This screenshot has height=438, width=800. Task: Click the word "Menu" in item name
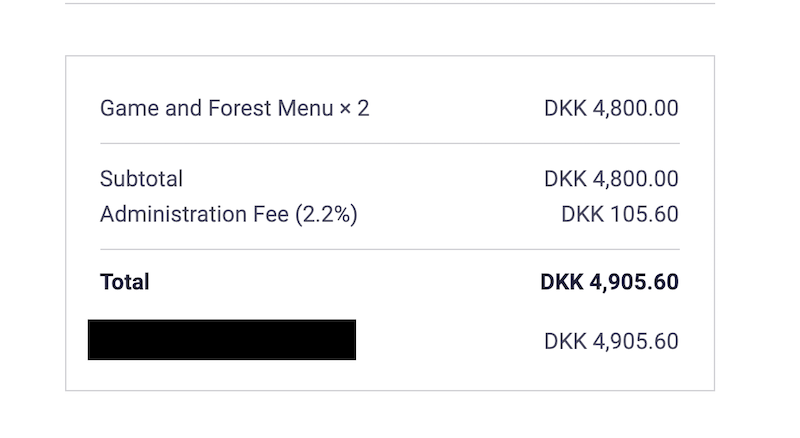pos(306,108)
